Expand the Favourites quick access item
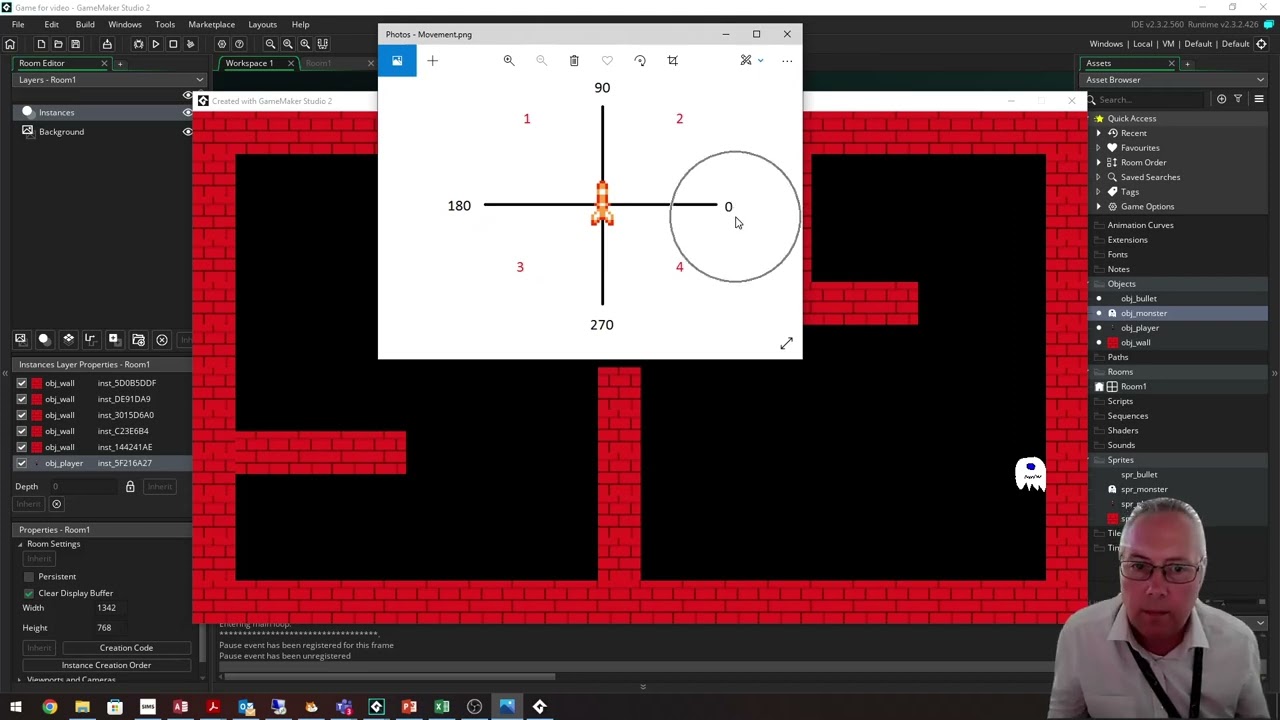 pyautogui.click(x=1098, y=148)
